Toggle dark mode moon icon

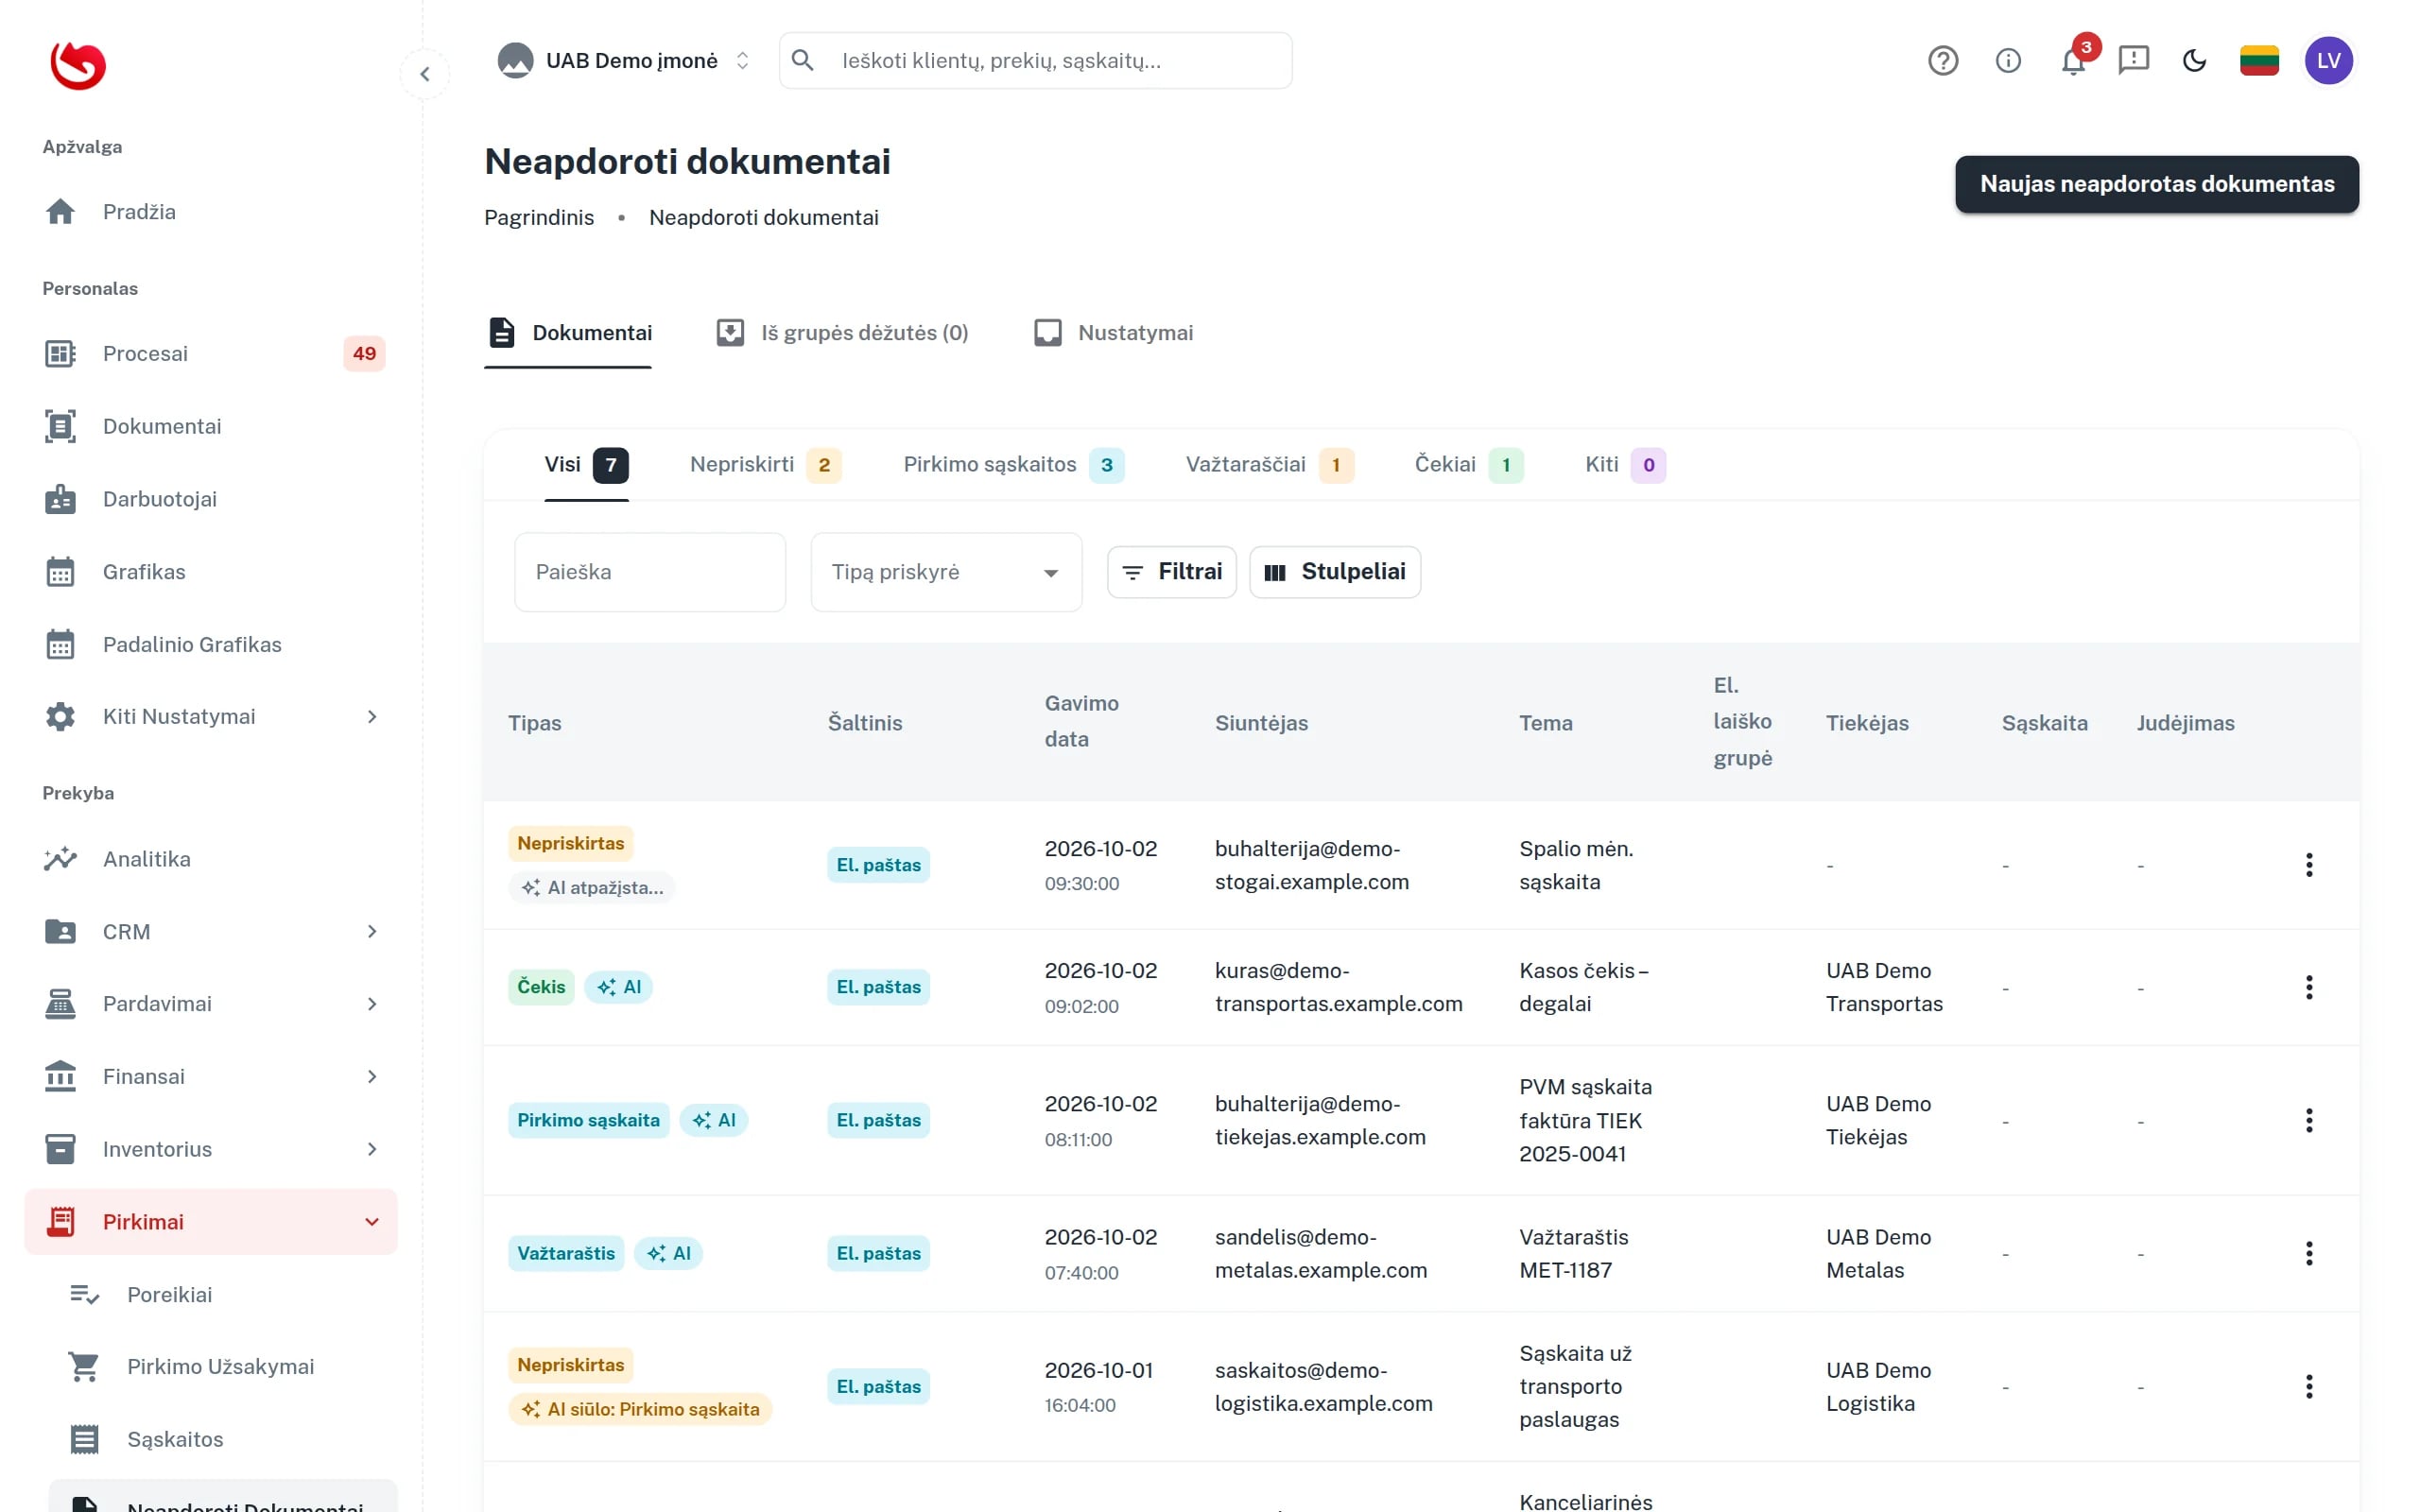tap(2194, 61)
